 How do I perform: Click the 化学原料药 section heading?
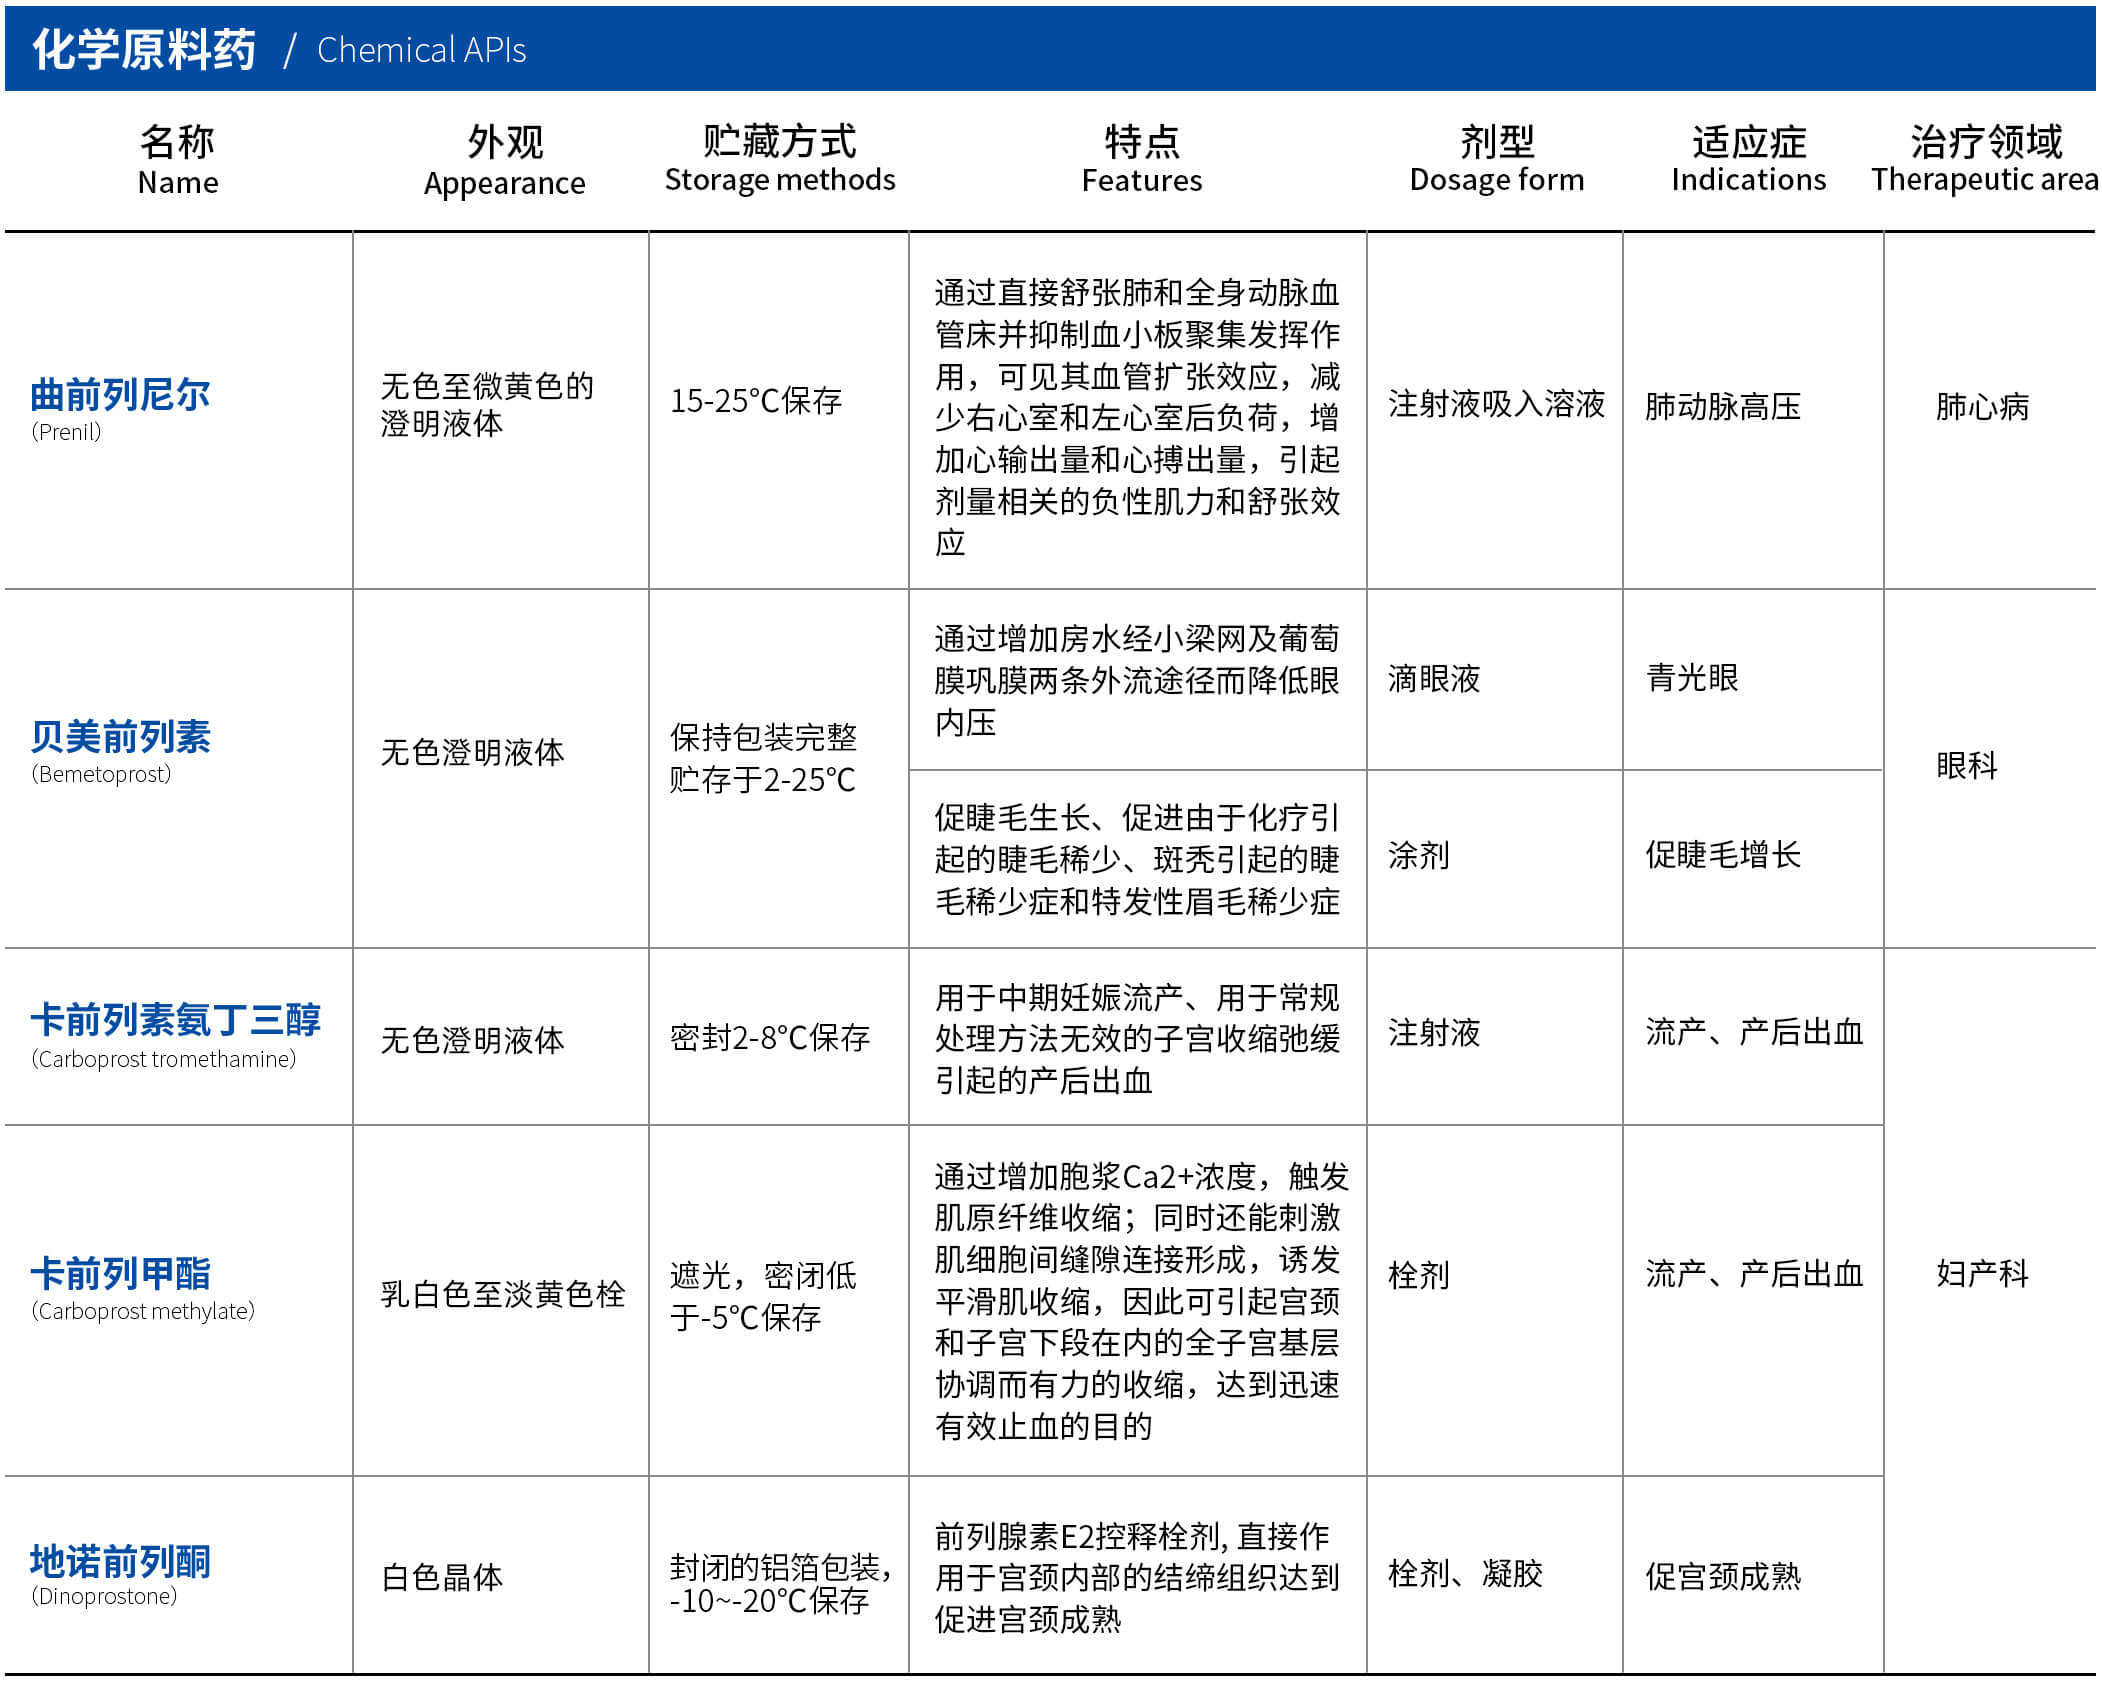pos(144,50)
